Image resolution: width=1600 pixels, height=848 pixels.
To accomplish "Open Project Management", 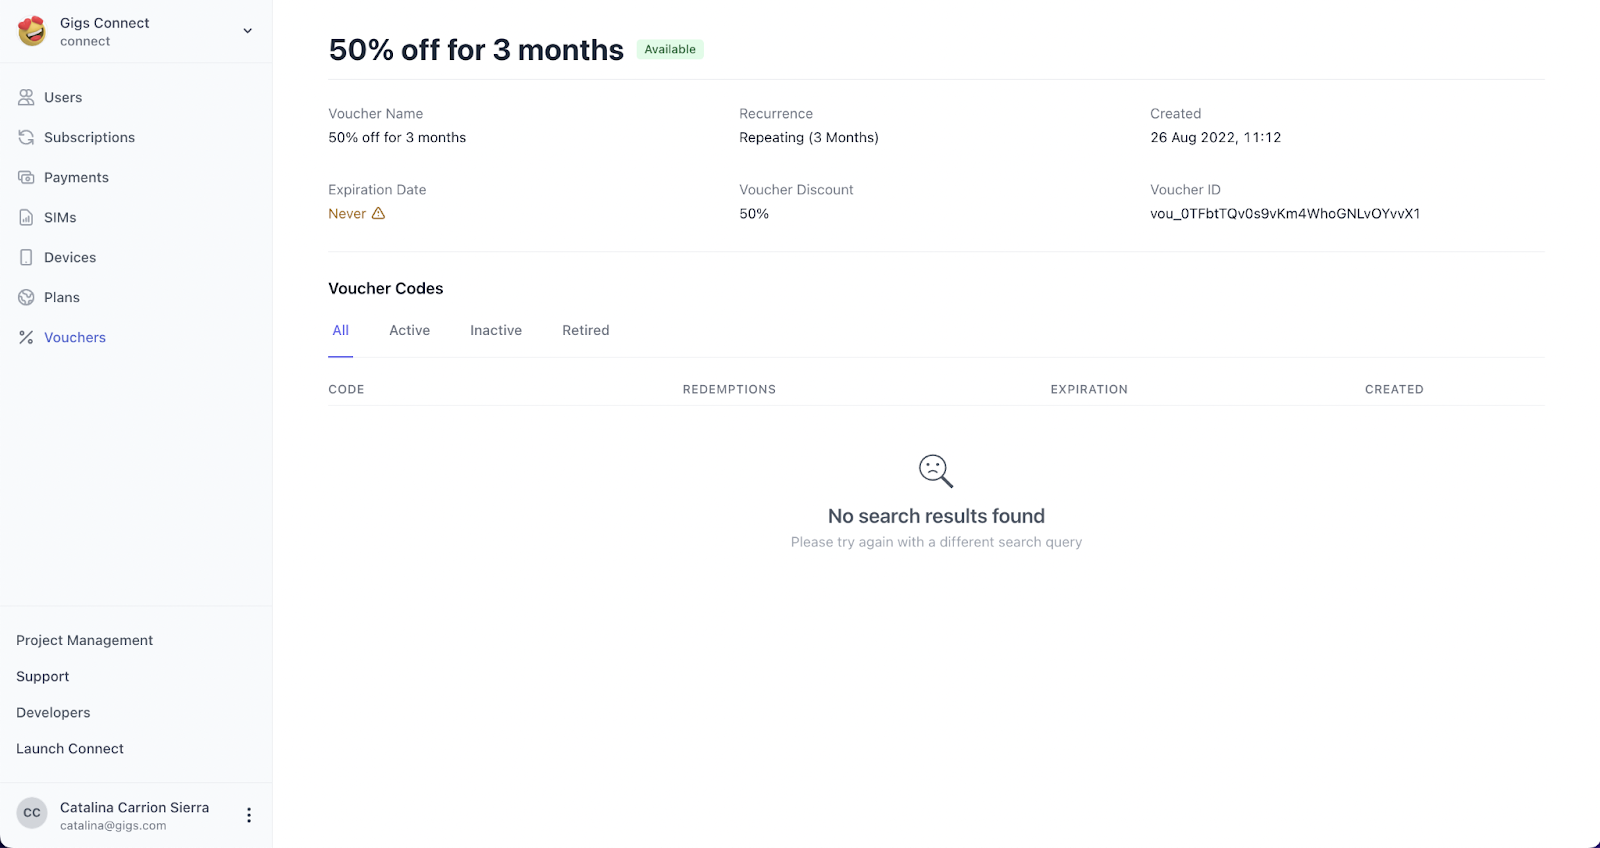I will tap(85, 640).
